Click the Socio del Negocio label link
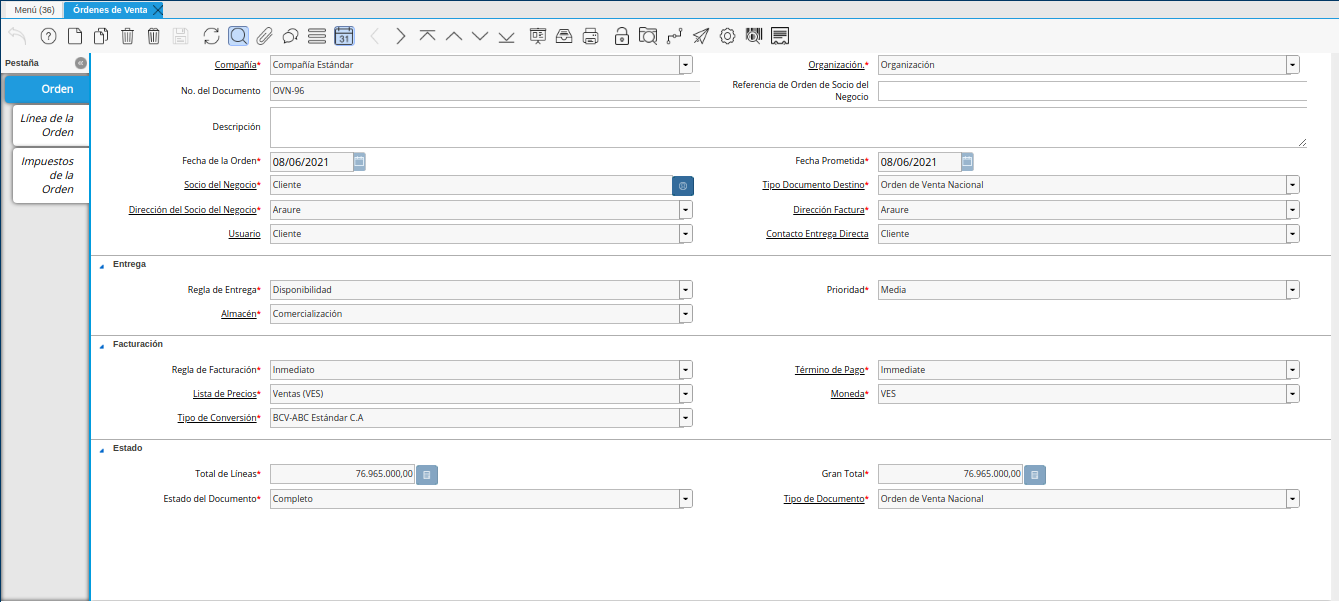This screenshot has width=1339, height=602. click(219, 185)
